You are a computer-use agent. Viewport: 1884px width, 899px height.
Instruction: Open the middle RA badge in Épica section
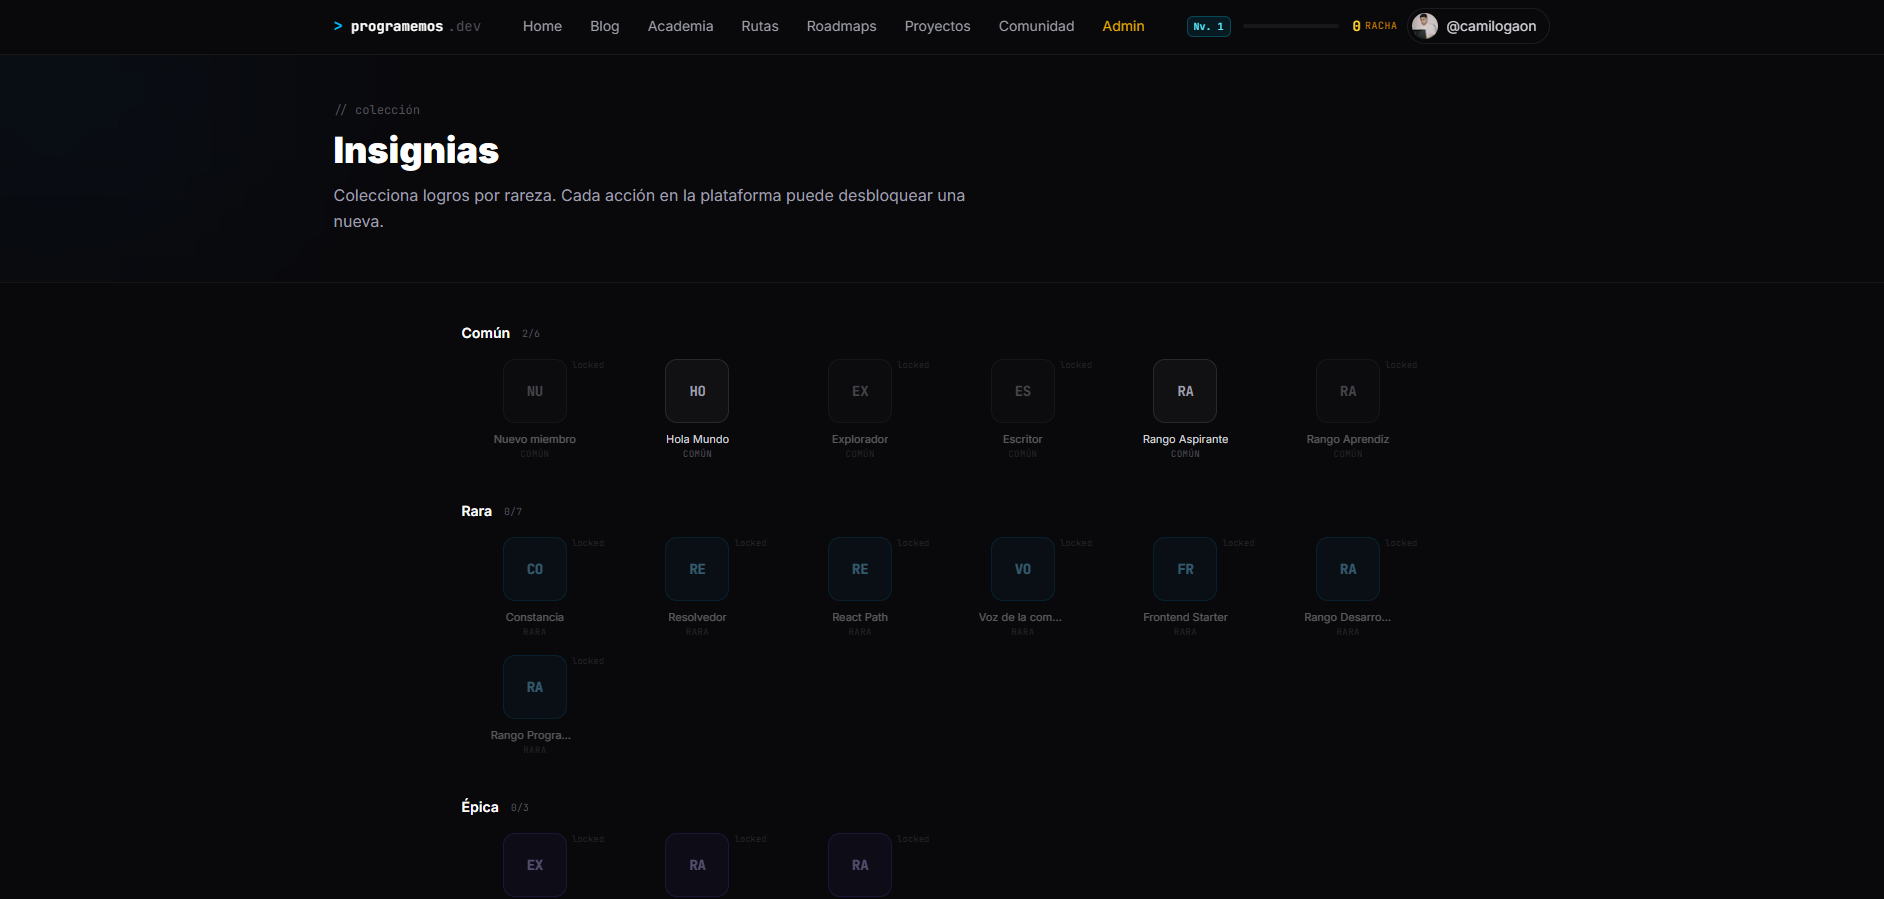697,865
